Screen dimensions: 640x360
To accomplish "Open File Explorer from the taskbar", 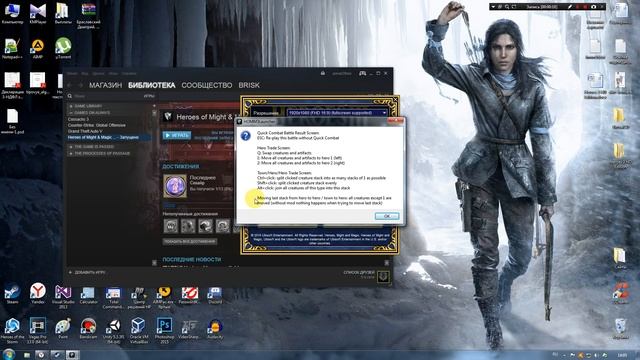I will [x=27, y=355].
